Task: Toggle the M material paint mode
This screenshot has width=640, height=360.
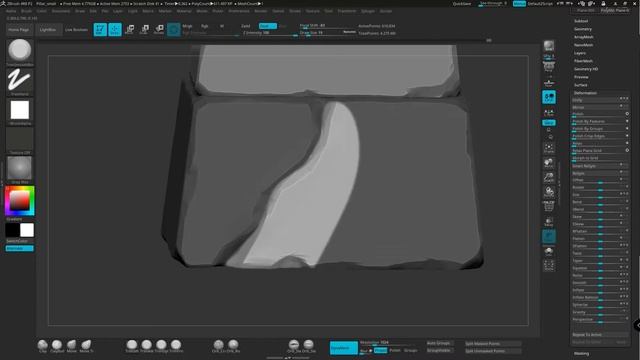Action: [x=222, y=26]
